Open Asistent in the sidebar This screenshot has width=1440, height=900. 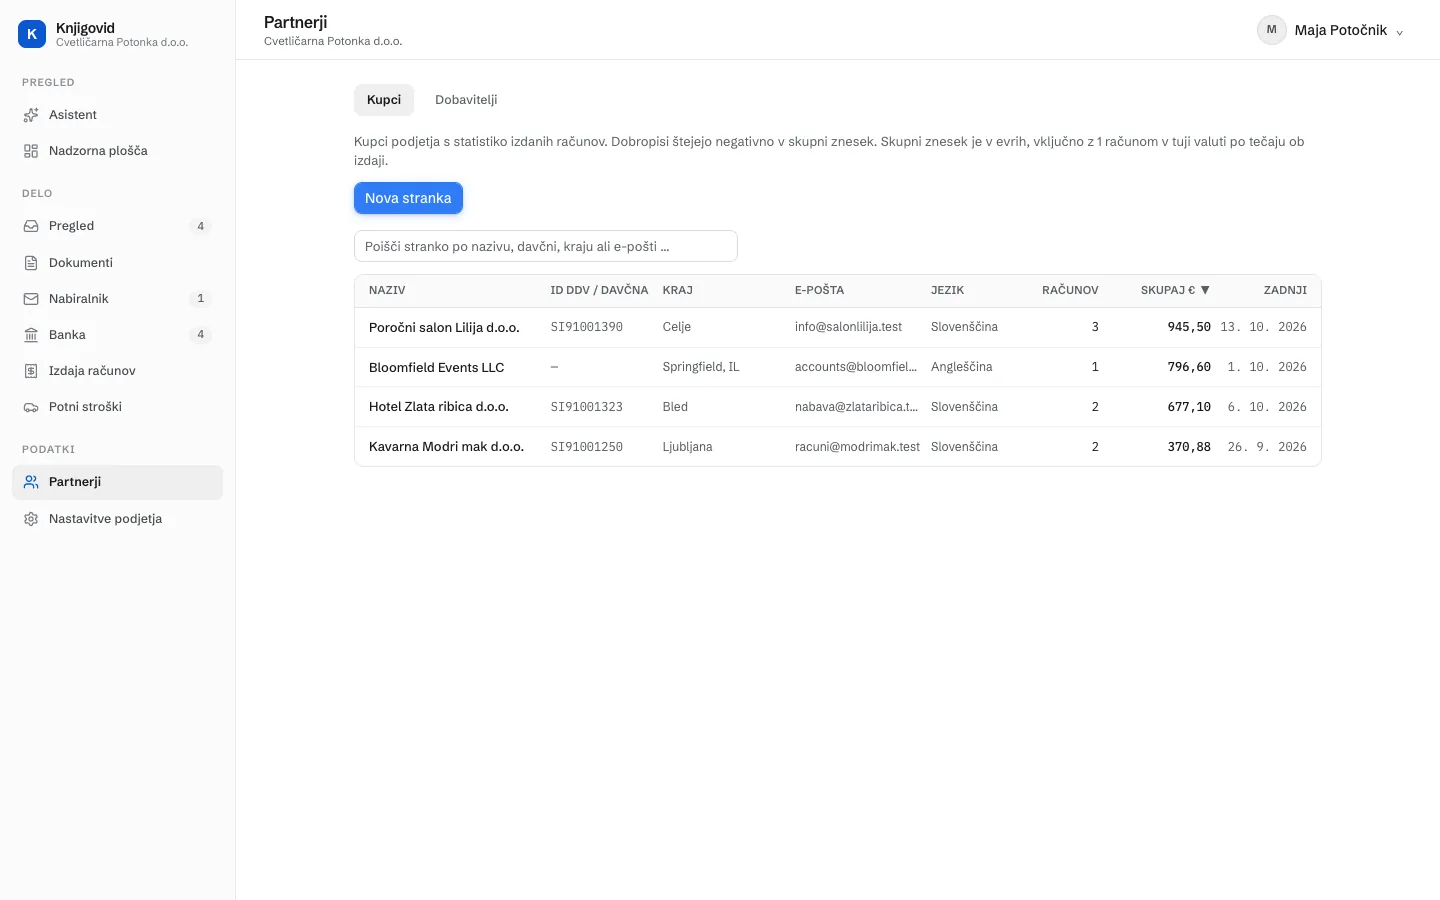pyautogui.click(x=117, y=115)
